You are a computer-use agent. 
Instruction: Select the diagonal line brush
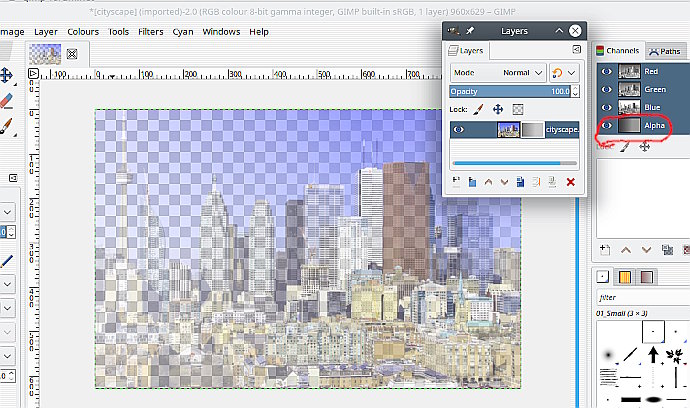631,354
